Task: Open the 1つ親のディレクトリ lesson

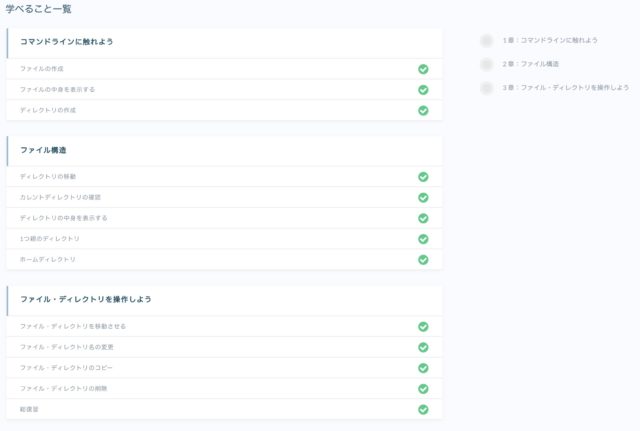Action: click(x=50, y=239)
